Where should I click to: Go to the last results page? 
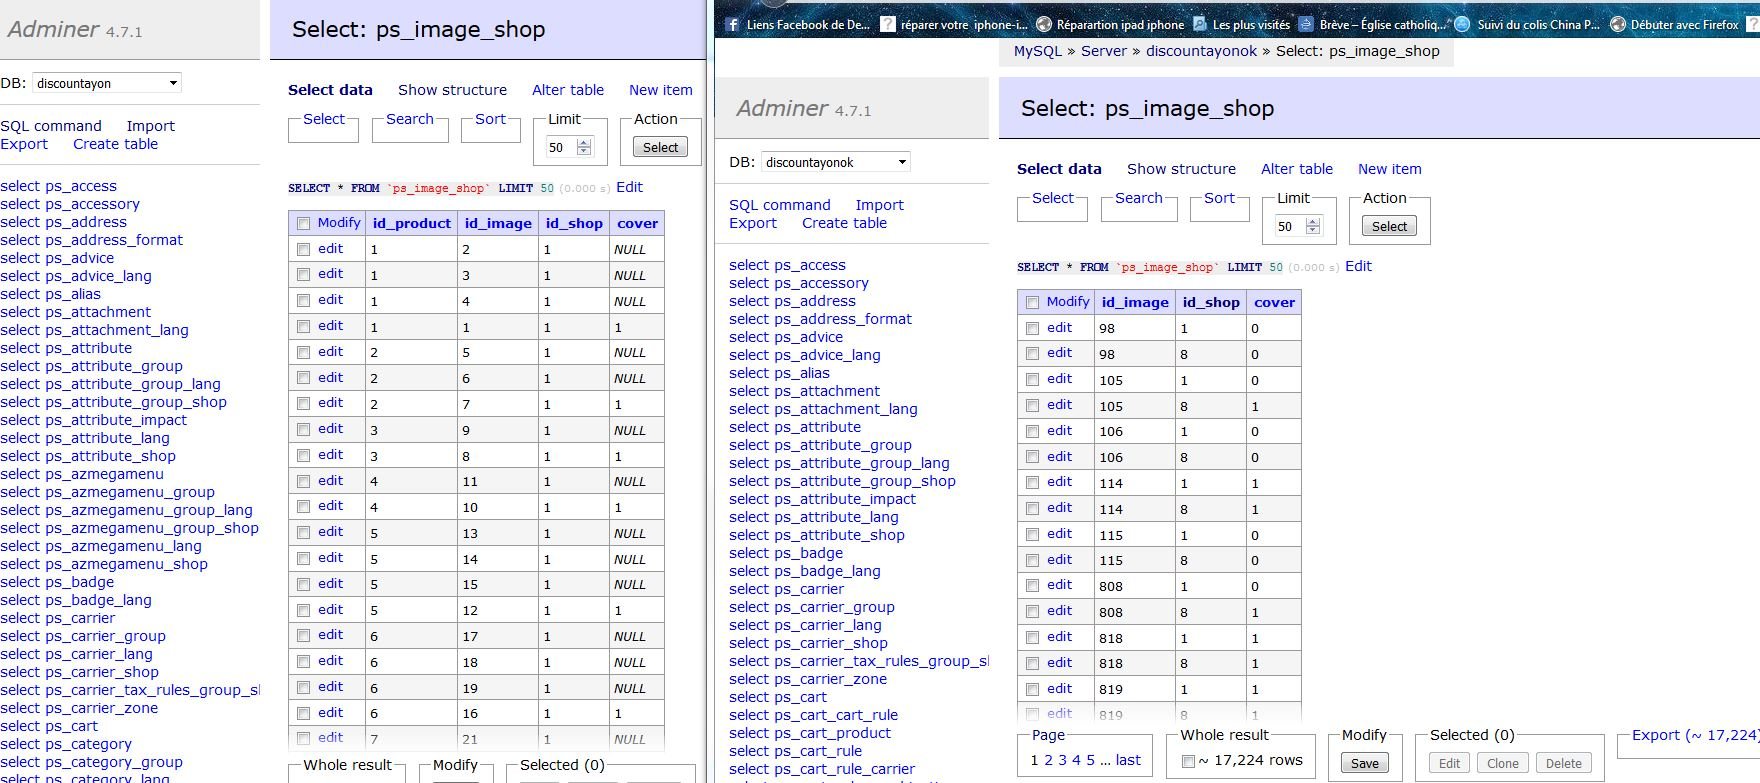[x=1128, y=760]
